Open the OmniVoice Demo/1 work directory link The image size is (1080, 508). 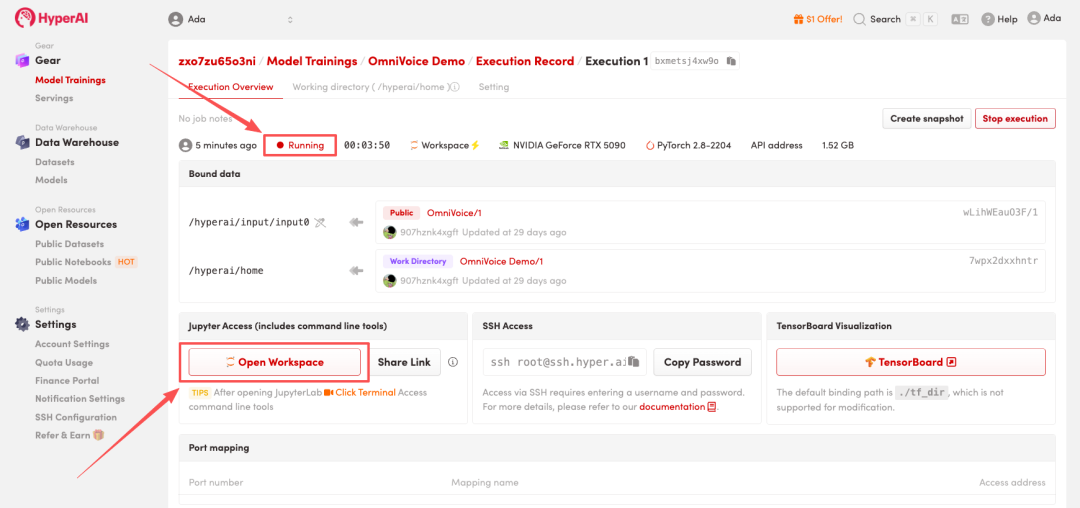501,261
